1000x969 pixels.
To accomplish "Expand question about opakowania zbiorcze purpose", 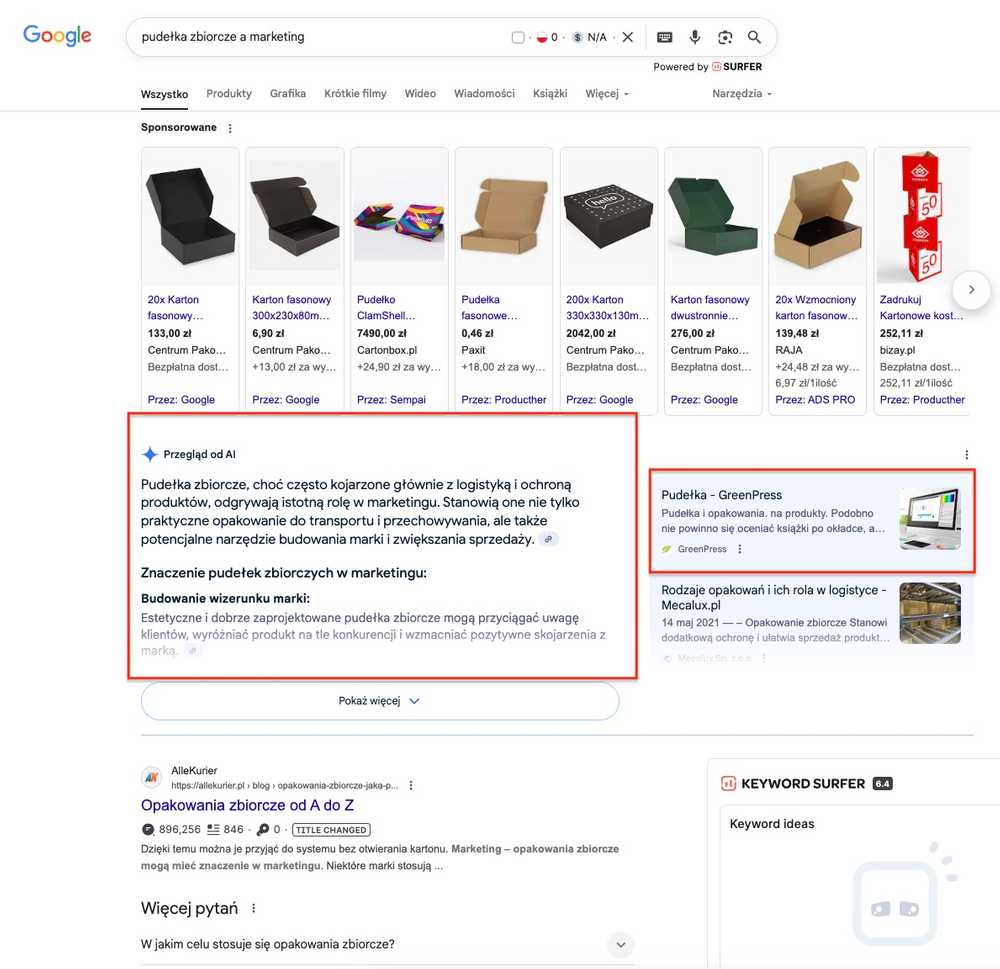I will point(621,944).
